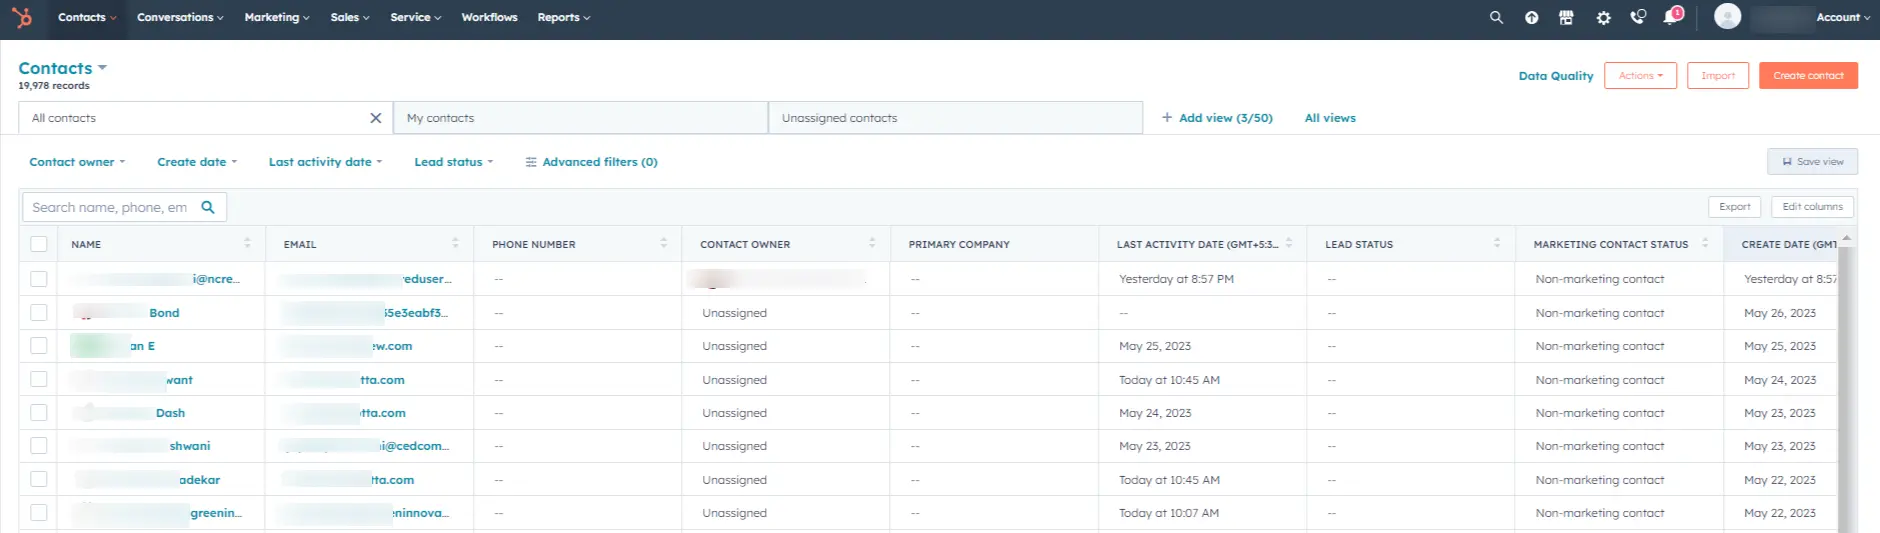Screen dimensions: 1880x533
Task: Click the plus icon beside Add view
Action: 1166,118
